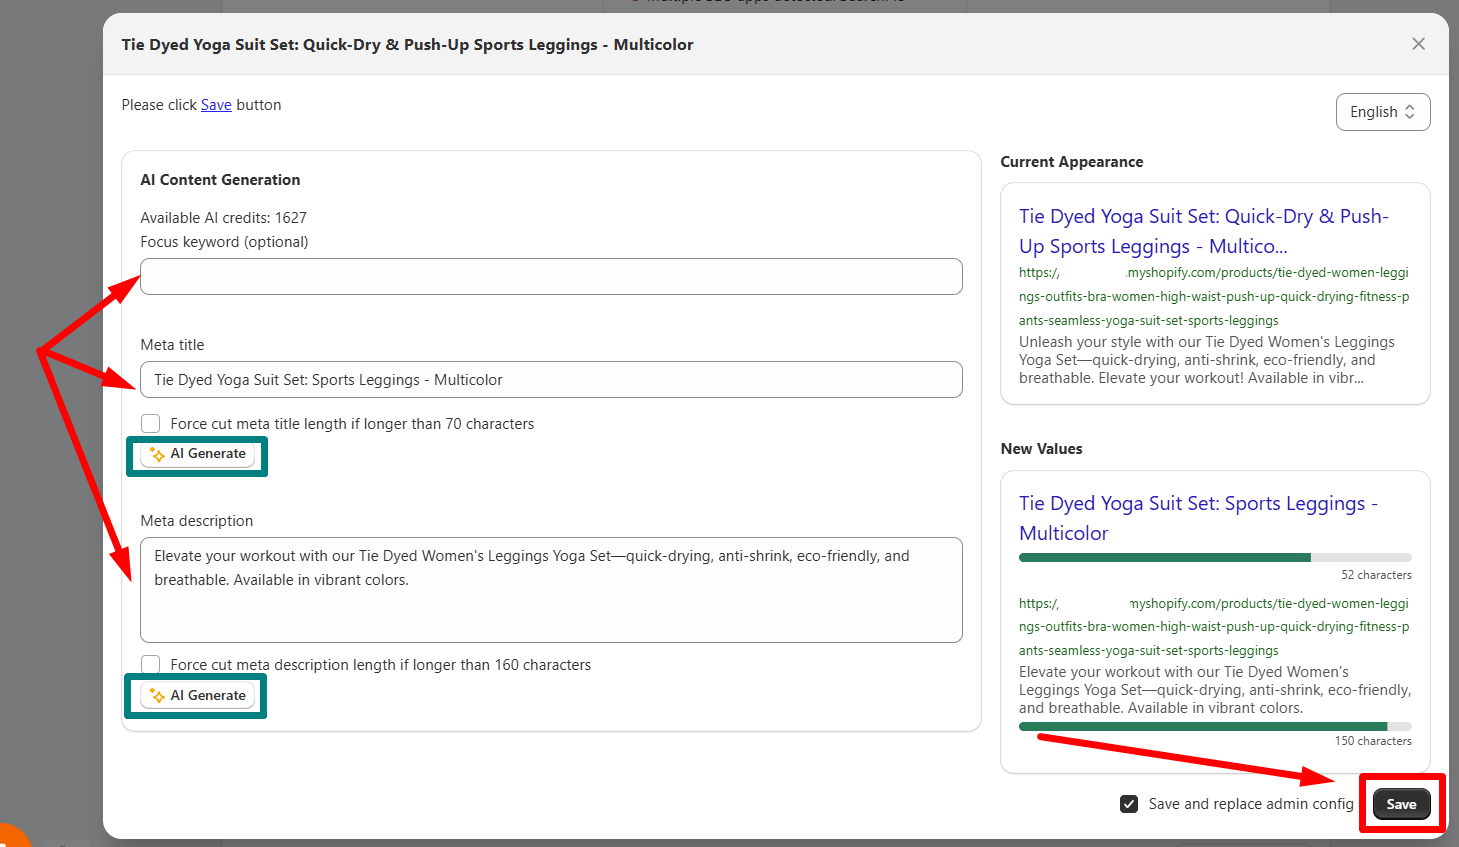Click the Save link in instructions
Viewport: 1459px width, 847px height.
pyautogui.click(x=216, y=105)
